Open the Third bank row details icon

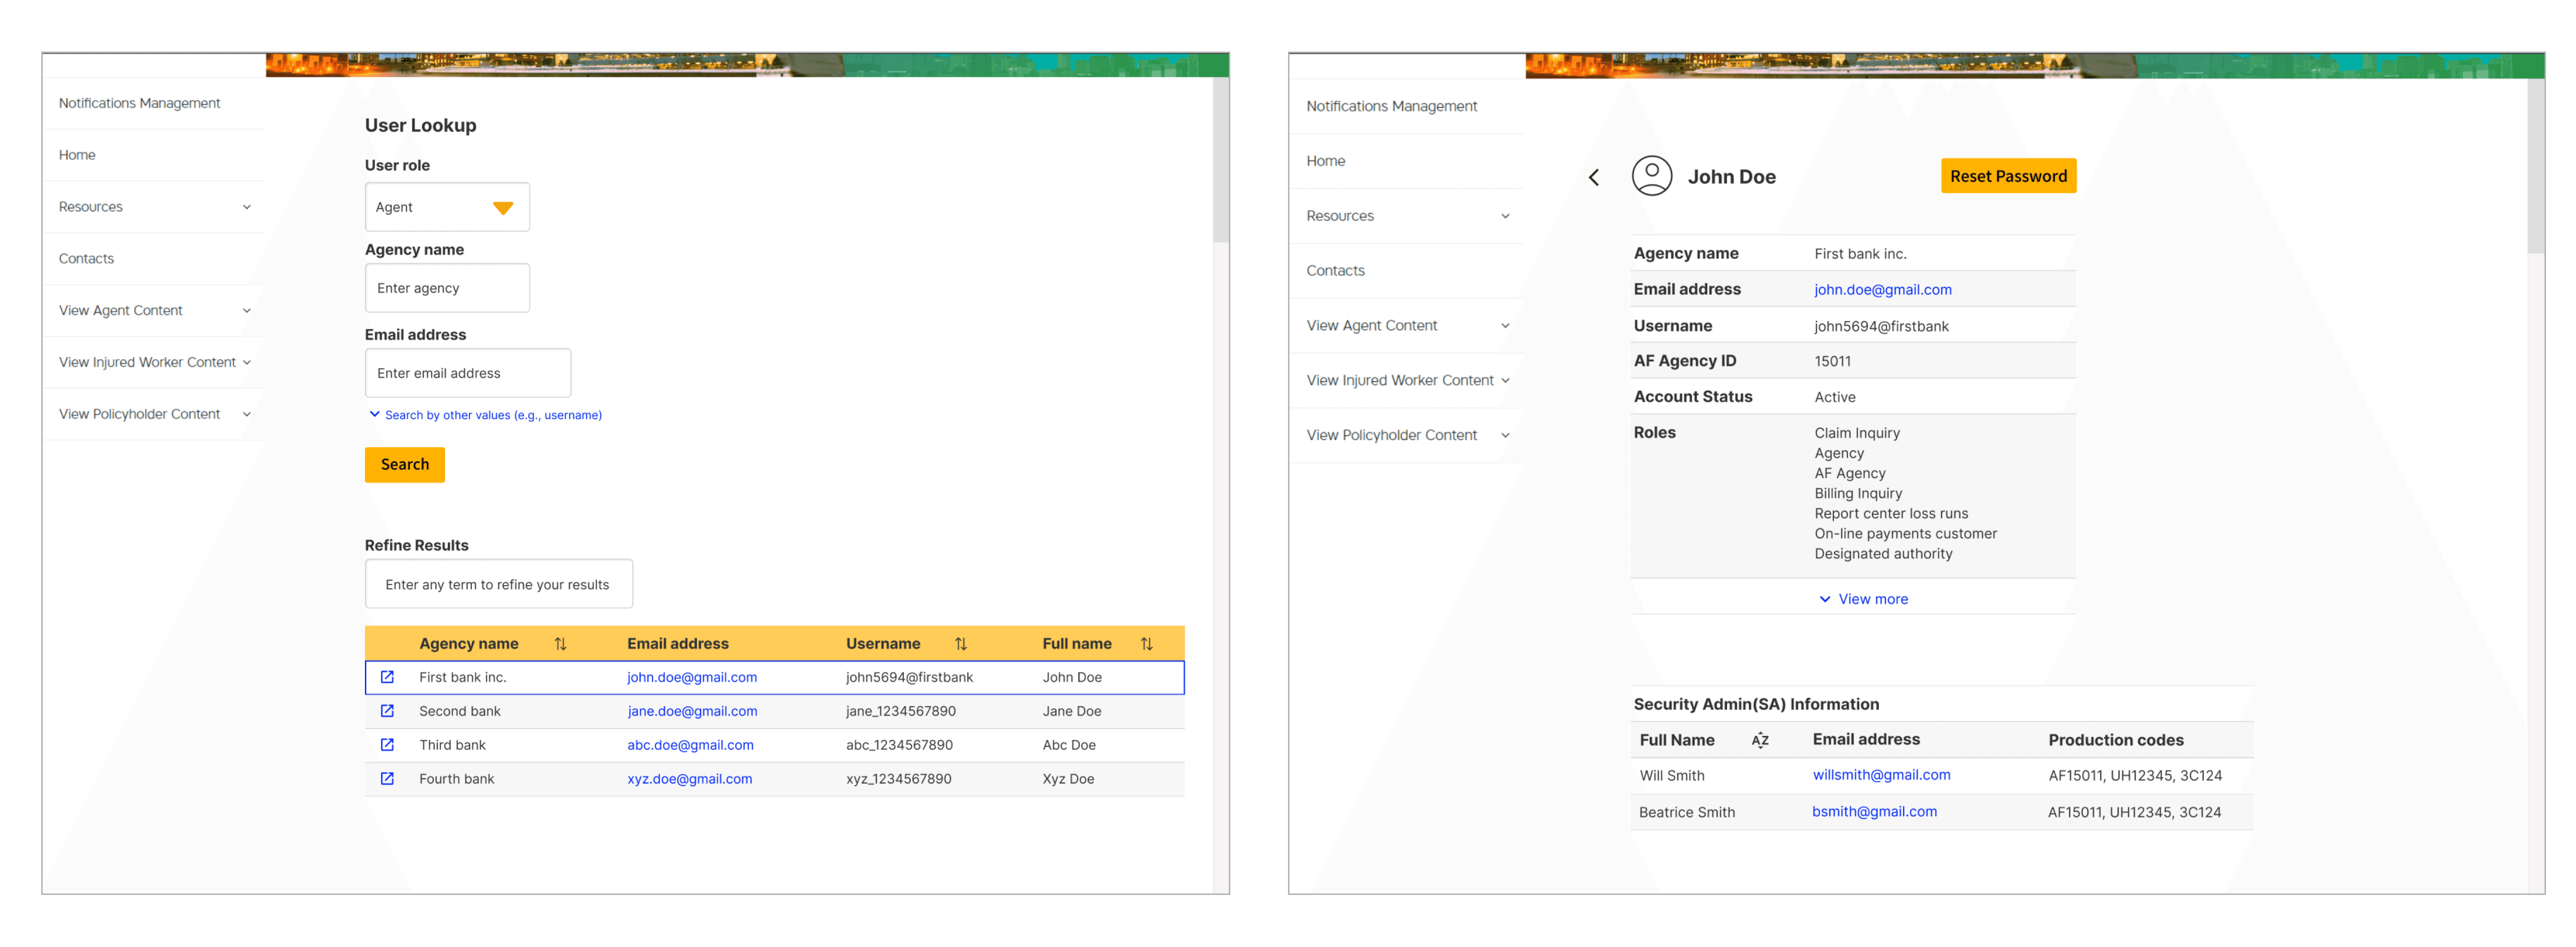click(x=387, y=745)
